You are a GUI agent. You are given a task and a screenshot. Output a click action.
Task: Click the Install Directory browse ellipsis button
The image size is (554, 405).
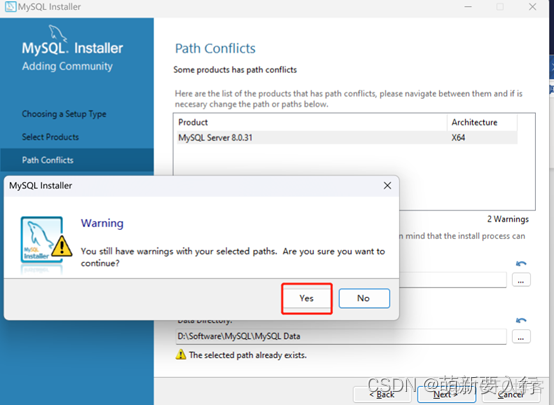point(521,280)
